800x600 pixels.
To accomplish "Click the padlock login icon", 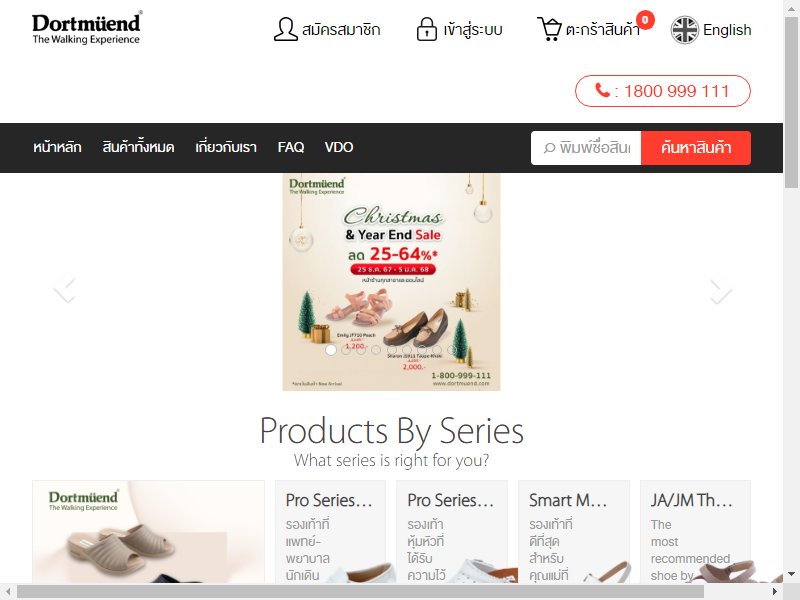I will [x=427, y=29].
